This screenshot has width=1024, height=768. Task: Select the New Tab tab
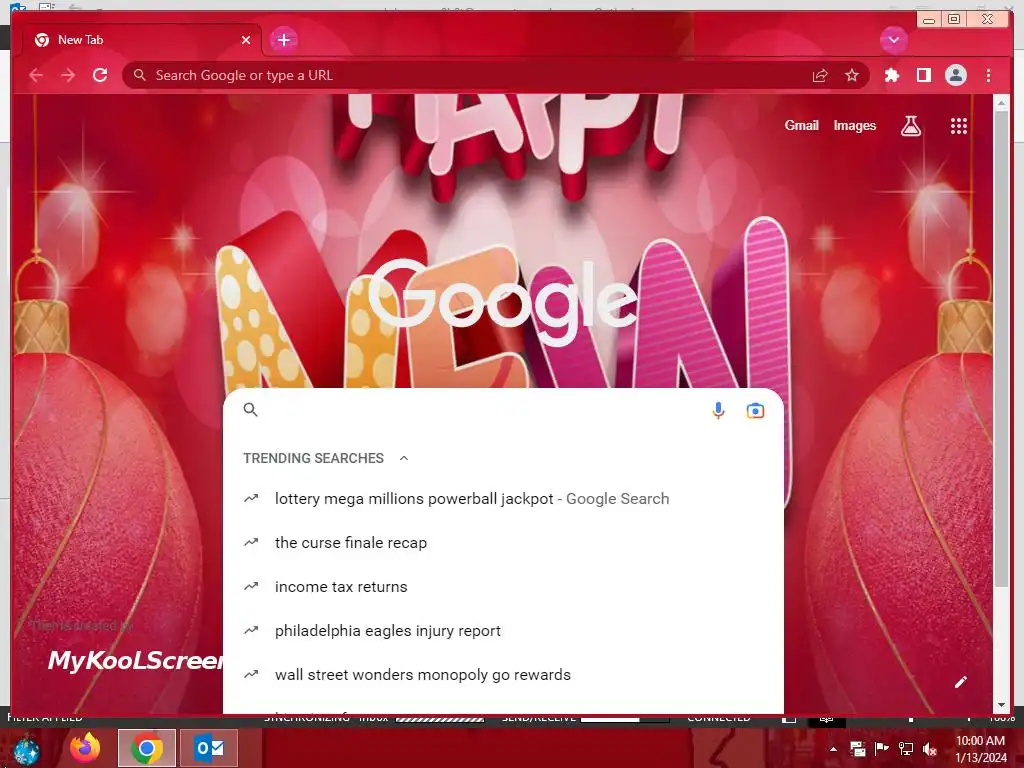(x=142, y=40)
